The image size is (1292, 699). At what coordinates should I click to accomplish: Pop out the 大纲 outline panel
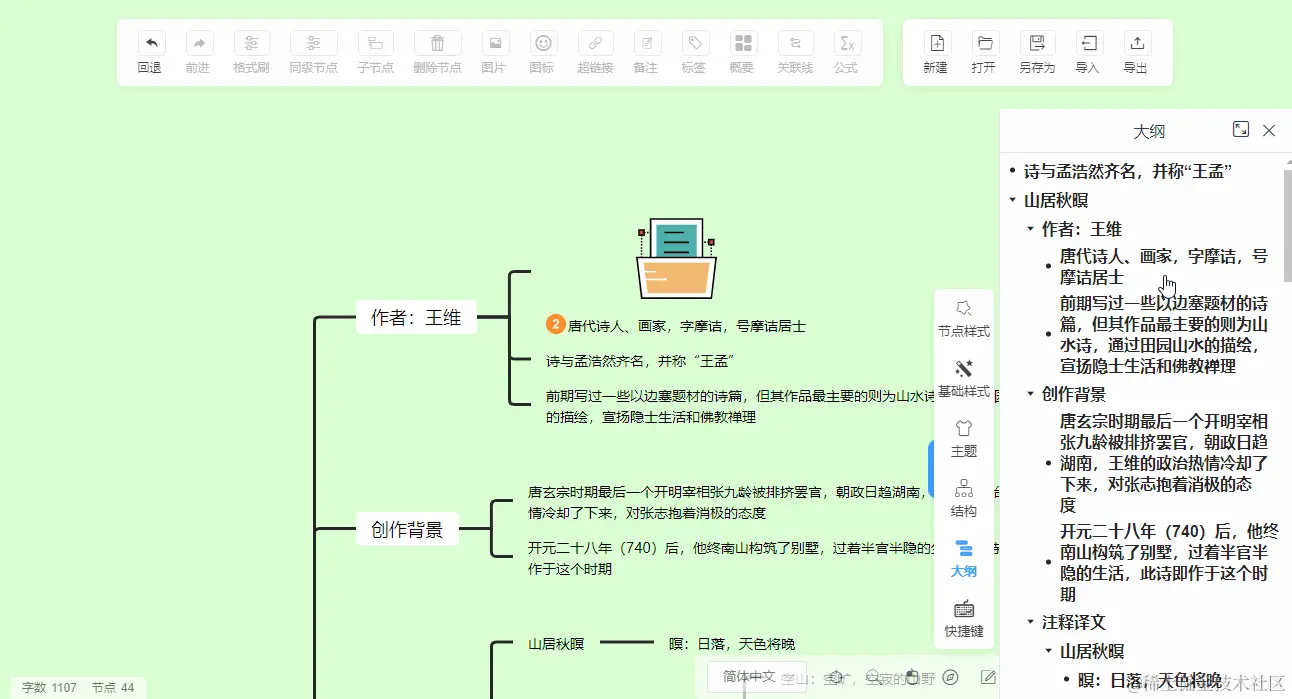[1241, 129]
